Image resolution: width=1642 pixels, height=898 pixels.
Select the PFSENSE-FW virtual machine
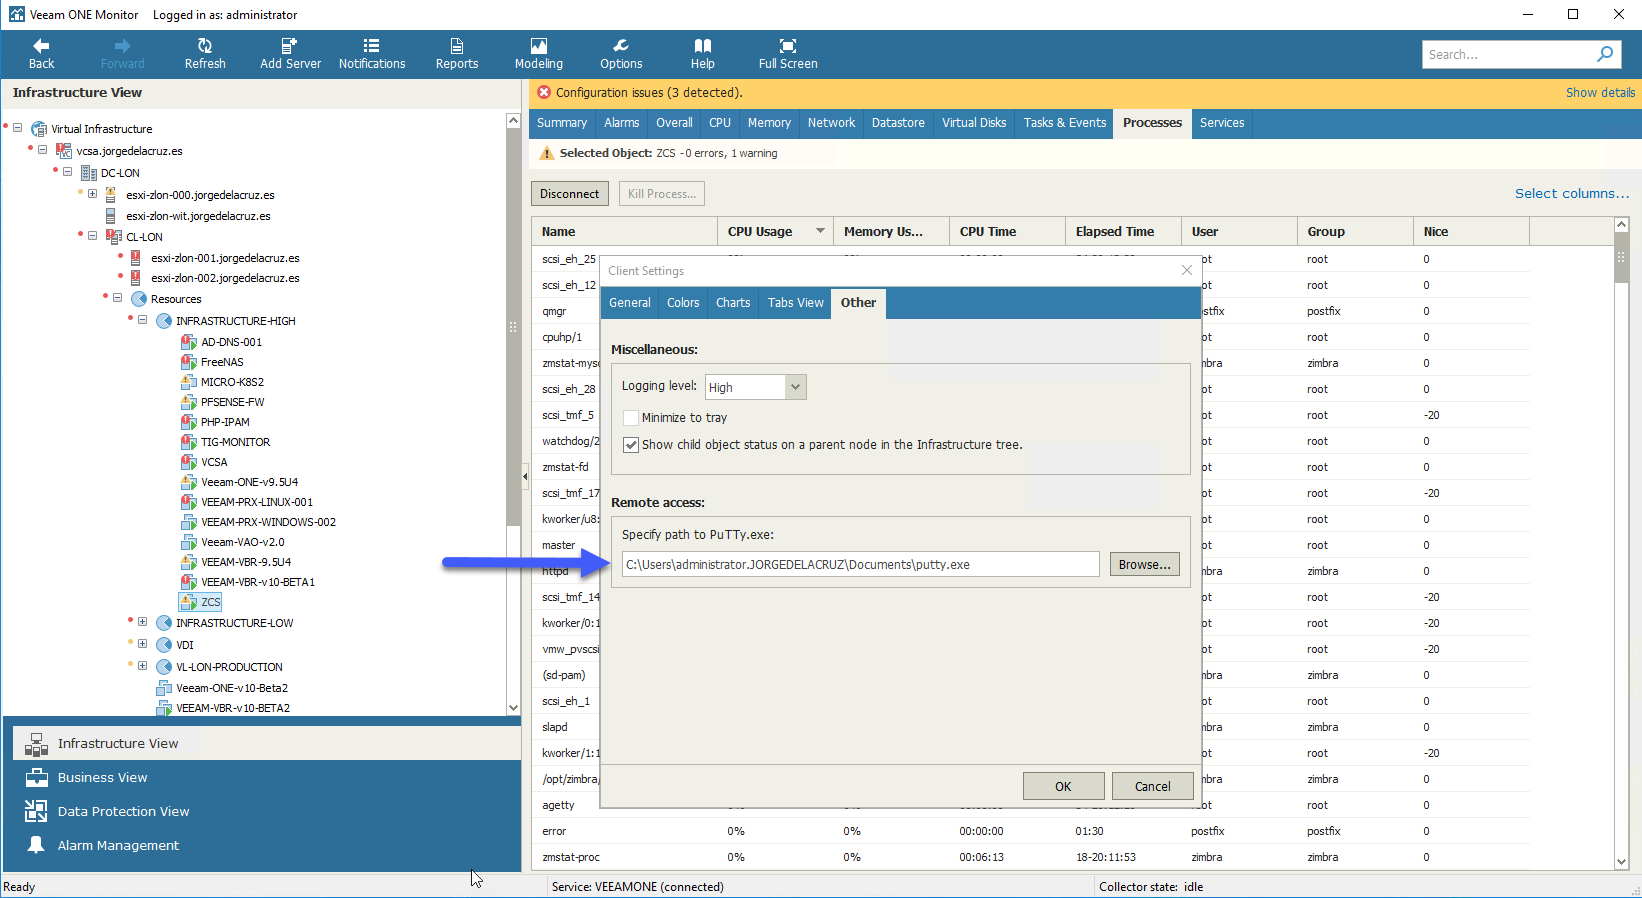(232, 402)
